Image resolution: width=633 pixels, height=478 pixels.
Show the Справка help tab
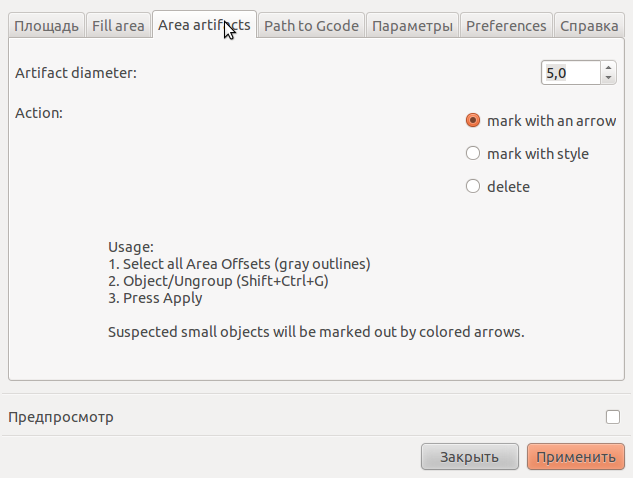pyautogui.click(x=589, y=25)
